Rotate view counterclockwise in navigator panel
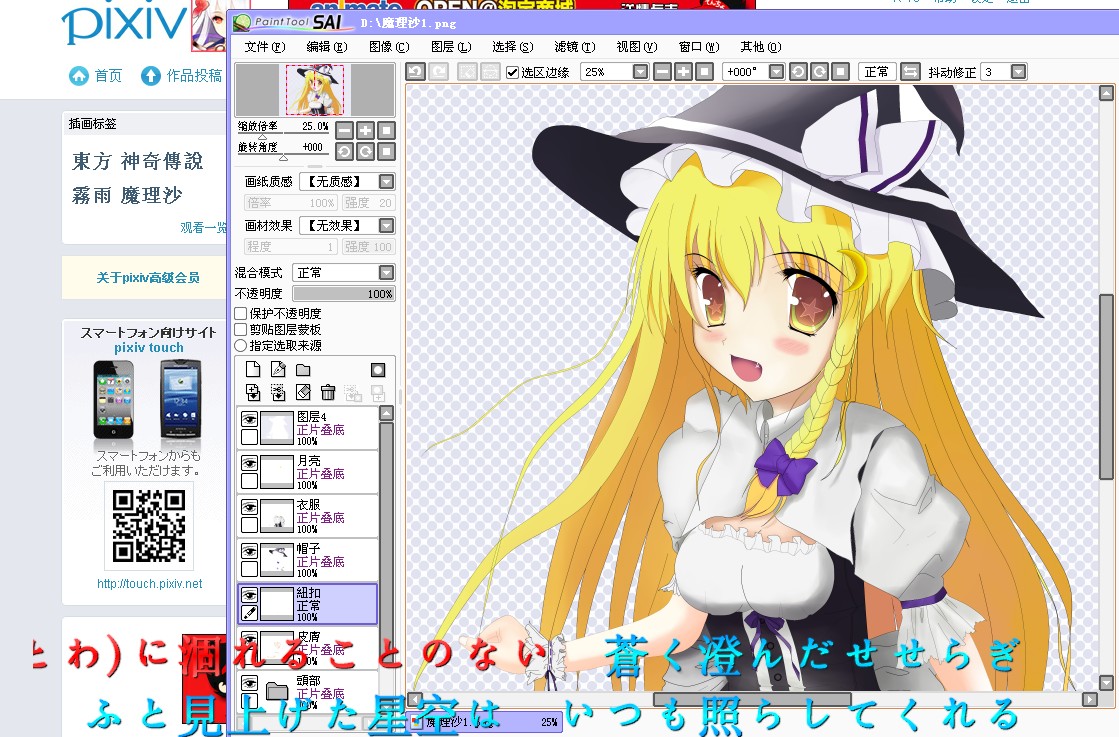The width and height of the screenshot is (1119, 737). click(344, 151)
